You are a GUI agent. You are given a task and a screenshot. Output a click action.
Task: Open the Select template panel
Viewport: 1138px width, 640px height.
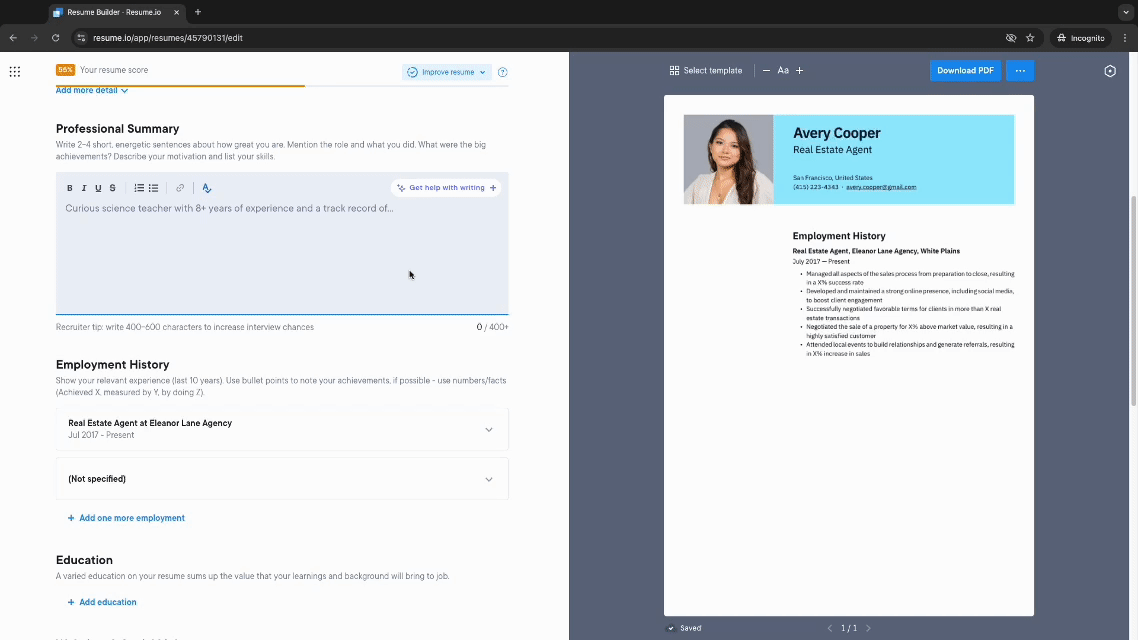click(706, 70)
